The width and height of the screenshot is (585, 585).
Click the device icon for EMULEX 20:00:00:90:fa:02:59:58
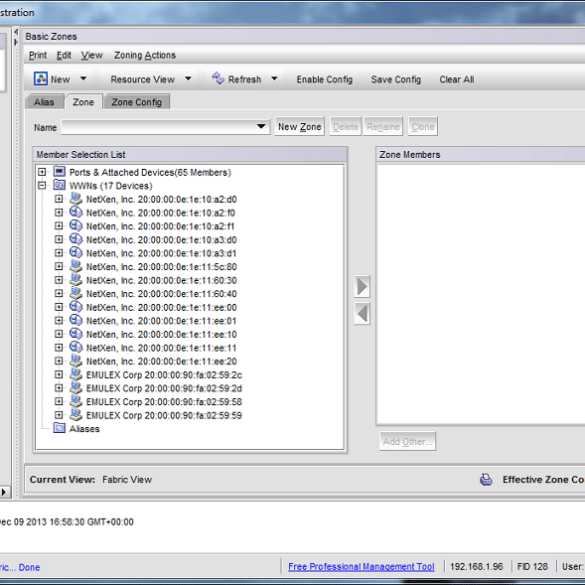[x=76, y=401]
